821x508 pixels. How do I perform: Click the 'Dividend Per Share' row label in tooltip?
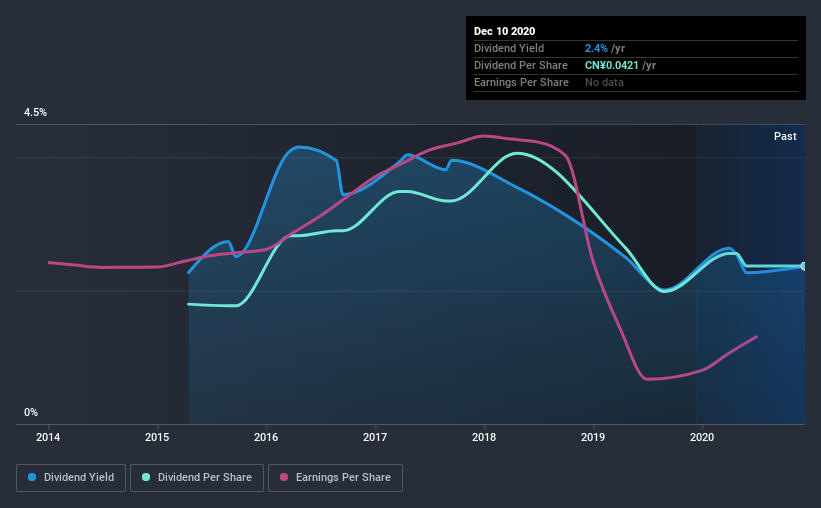coord(520,65)
